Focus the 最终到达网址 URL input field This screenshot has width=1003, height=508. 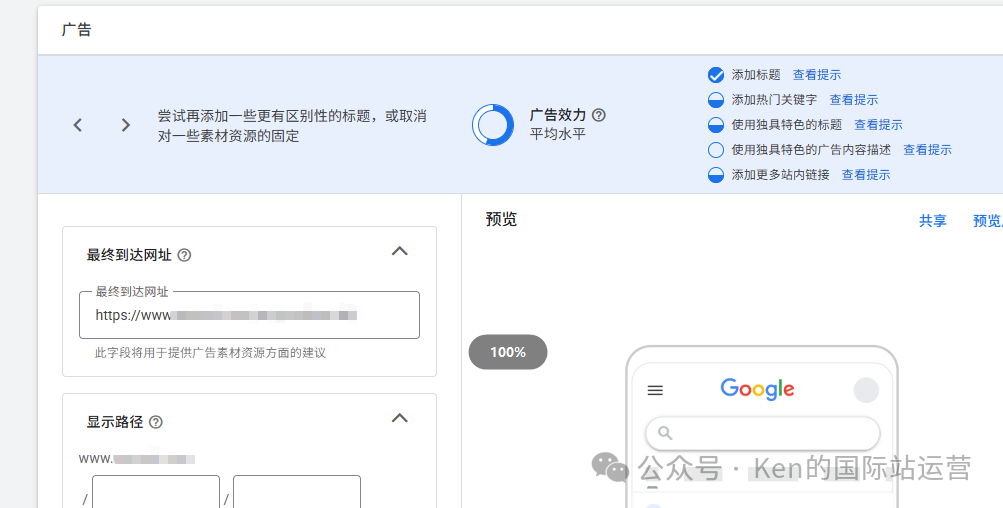click(249, 315)
